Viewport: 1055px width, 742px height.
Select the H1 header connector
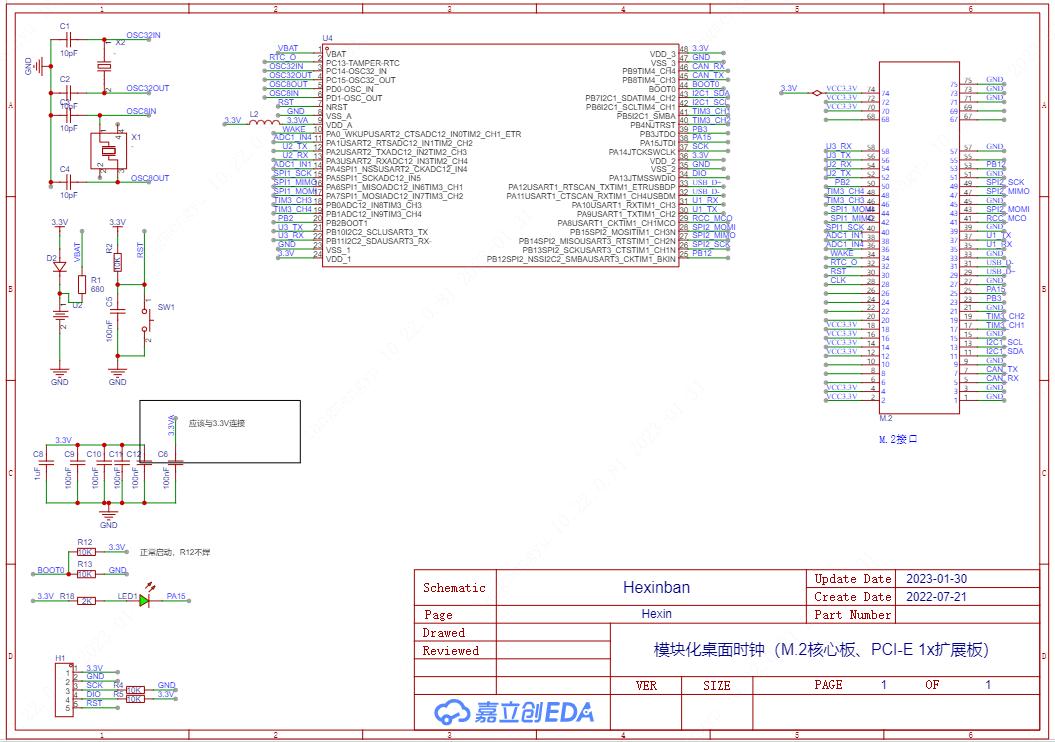[61, 690]
